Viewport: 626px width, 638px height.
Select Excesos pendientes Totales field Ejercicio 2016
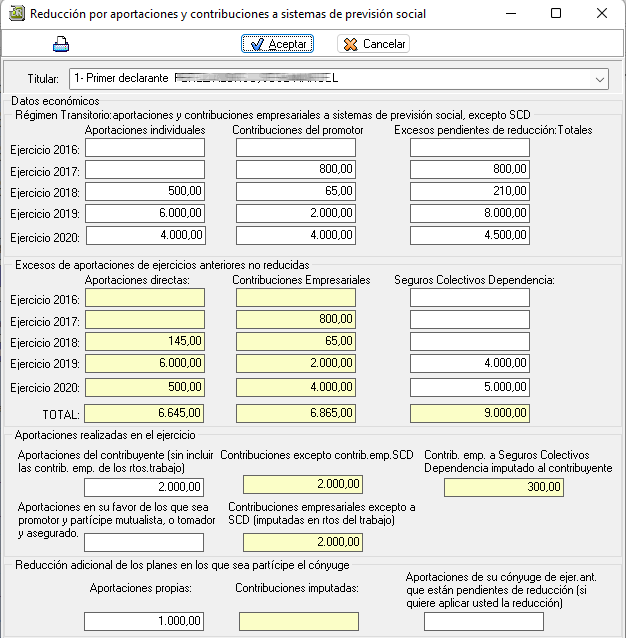tap(470, 148)
